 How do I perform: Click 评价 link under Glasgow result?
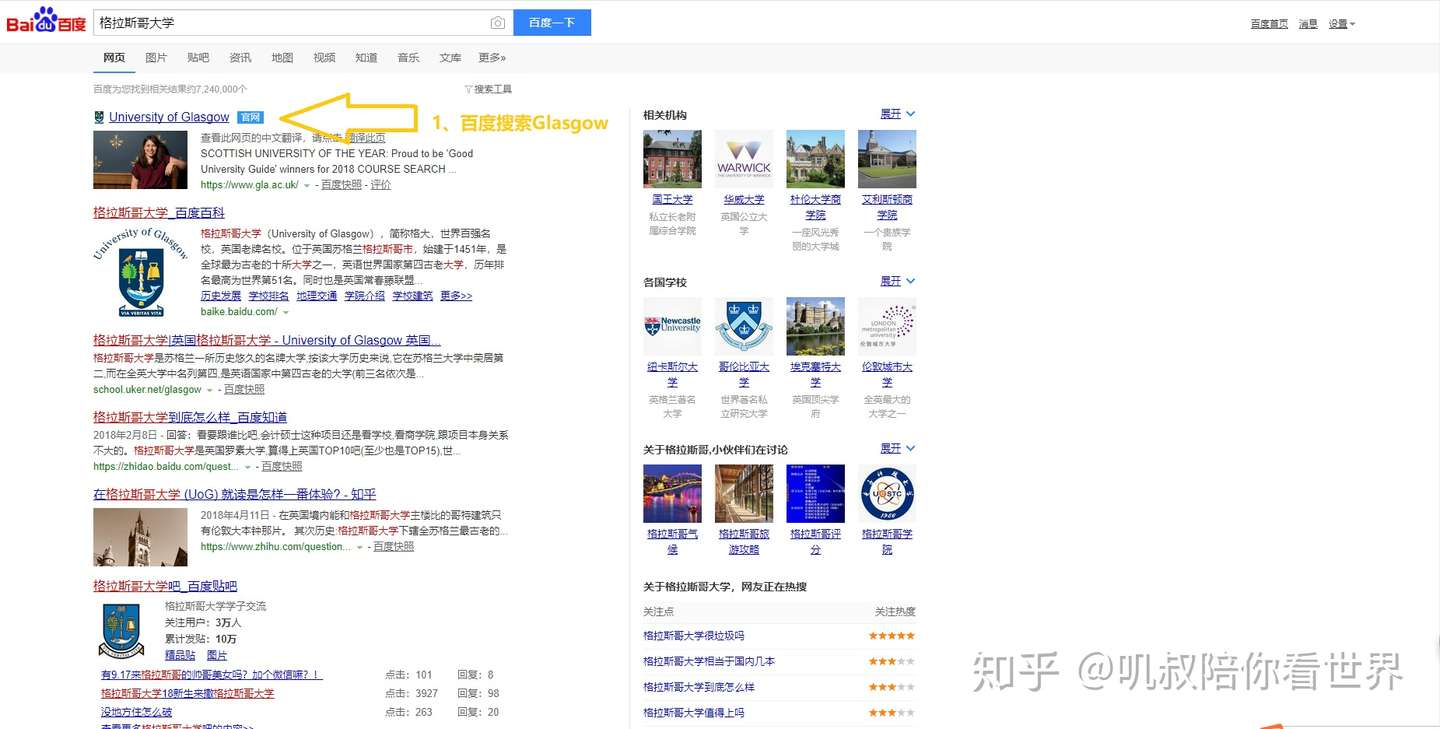point(381,185)
